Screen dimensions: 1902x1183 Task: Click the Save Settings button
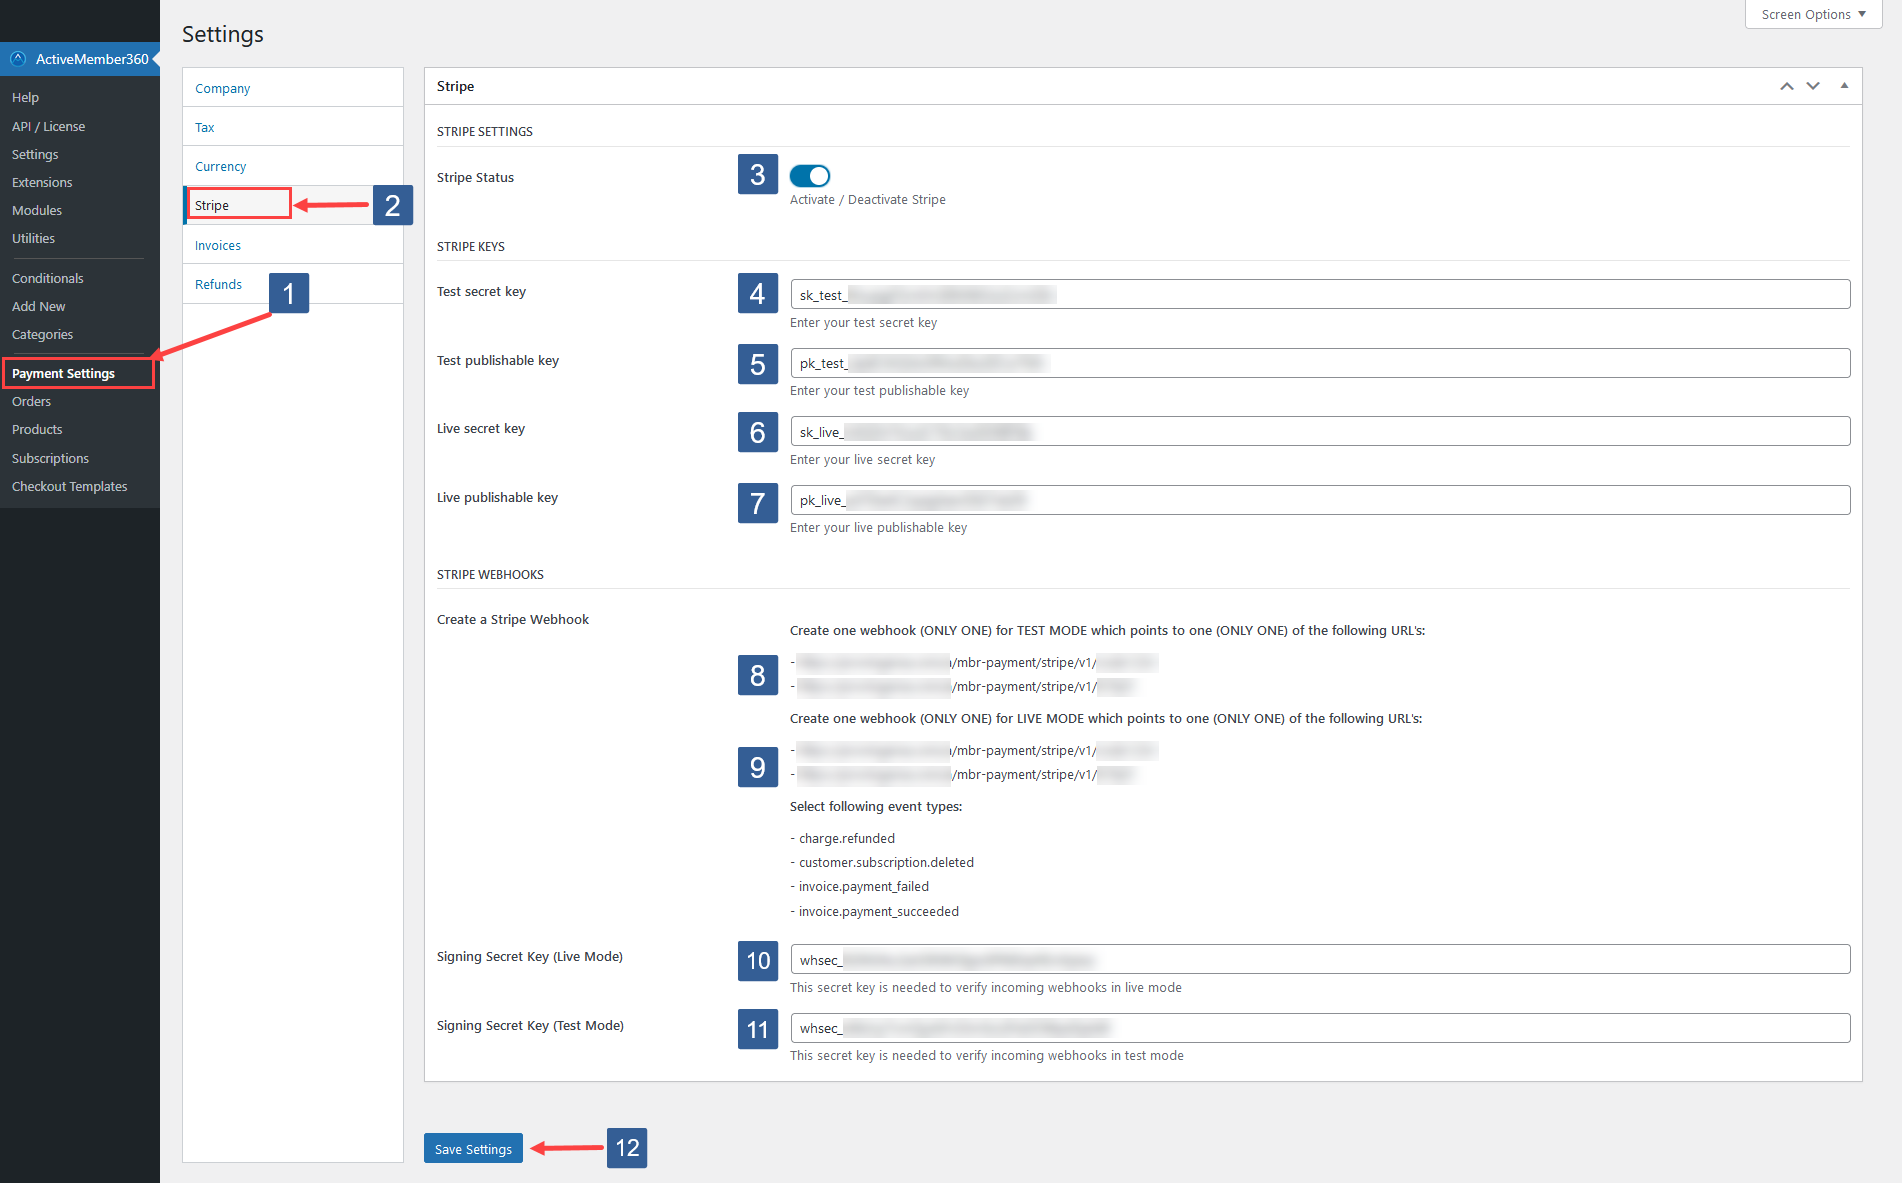coord(473,1148)
